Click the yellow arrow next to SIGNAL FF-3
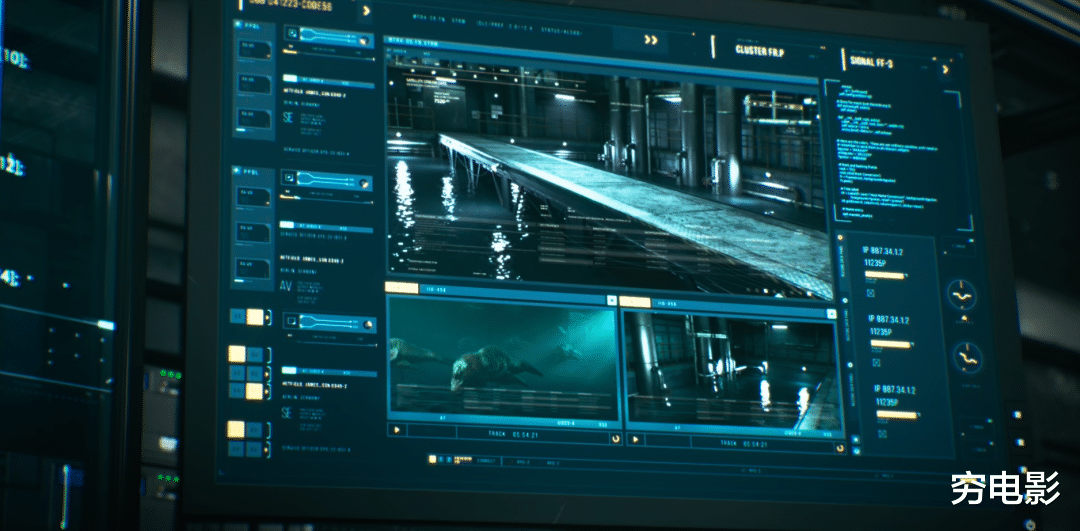This screenshot has height=531, width=1080. (946, 69)
